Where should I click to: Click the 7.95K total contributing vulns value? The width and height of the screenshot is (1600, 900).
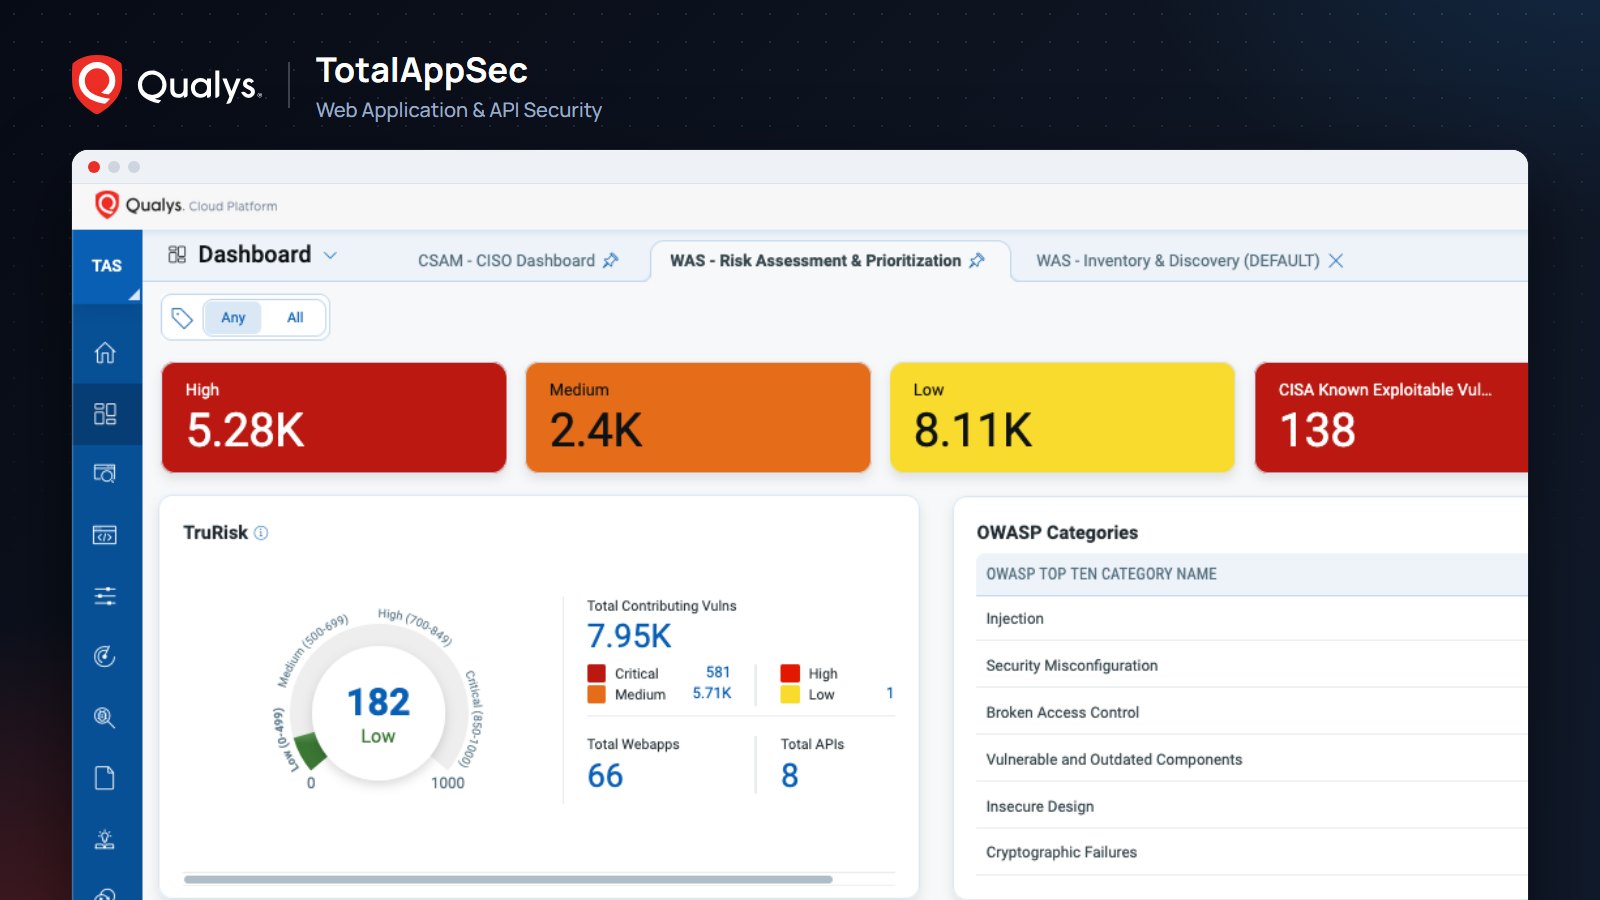point(629,636)
